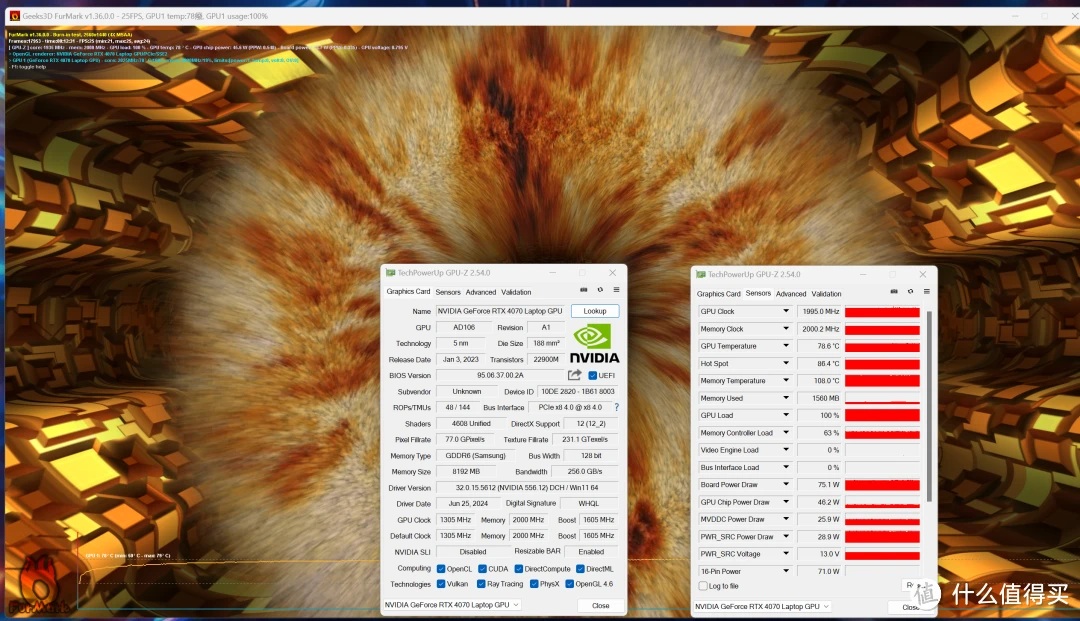
Task: Toggle the Ray Tracing checkbox
Action: pos(481,584)
